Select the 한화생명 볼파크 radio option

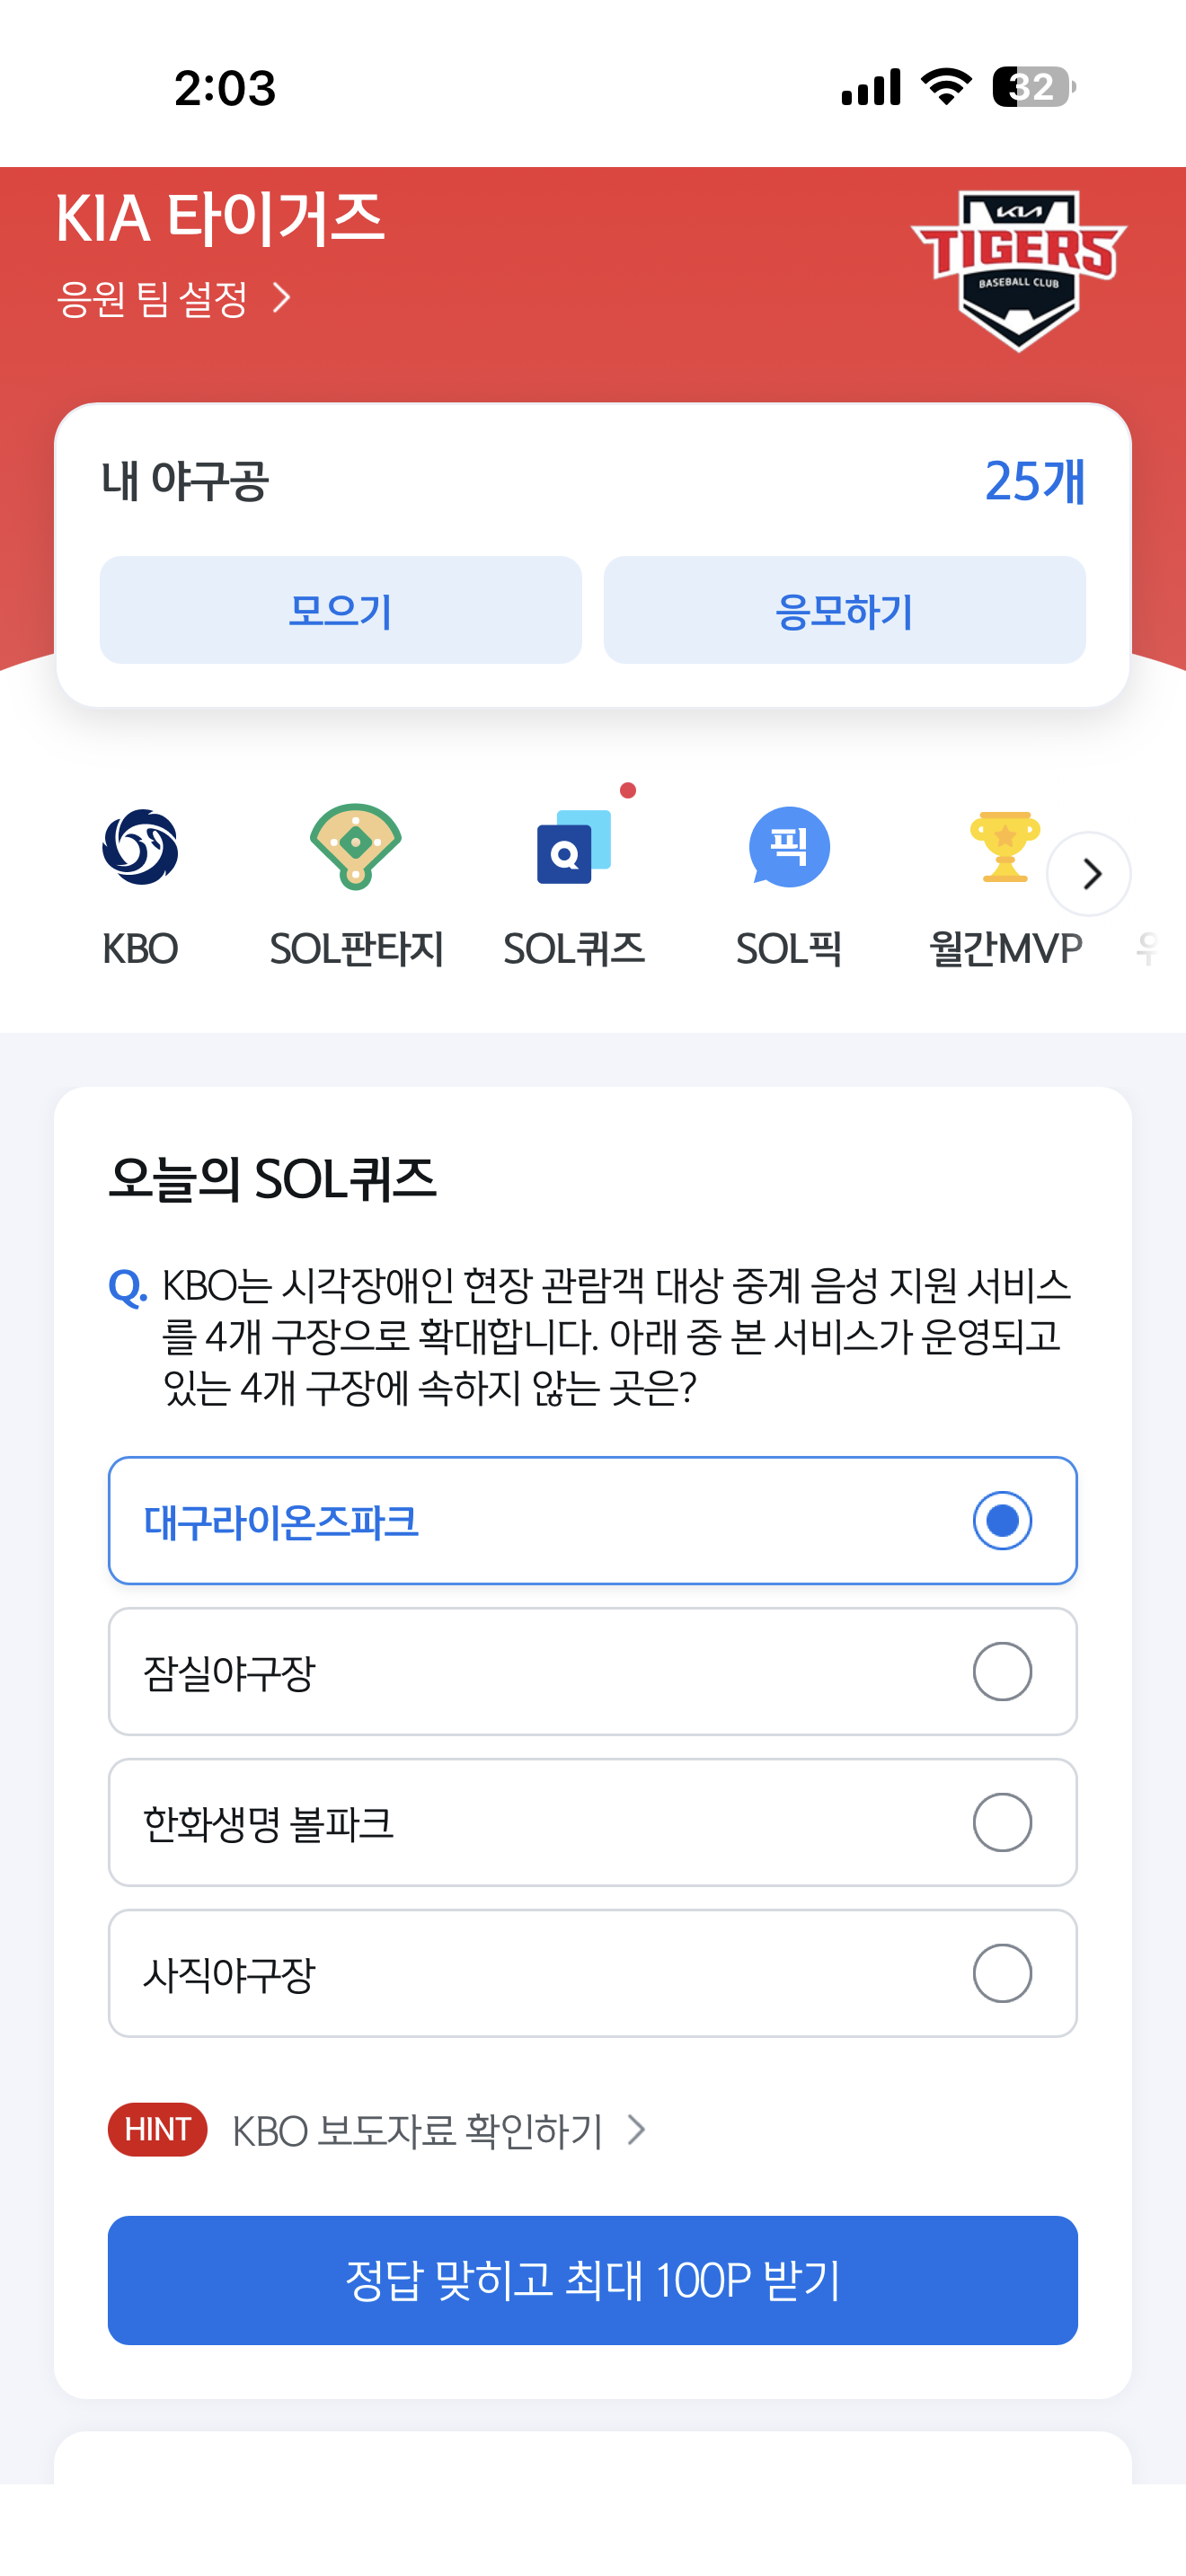point(1002,1823)
